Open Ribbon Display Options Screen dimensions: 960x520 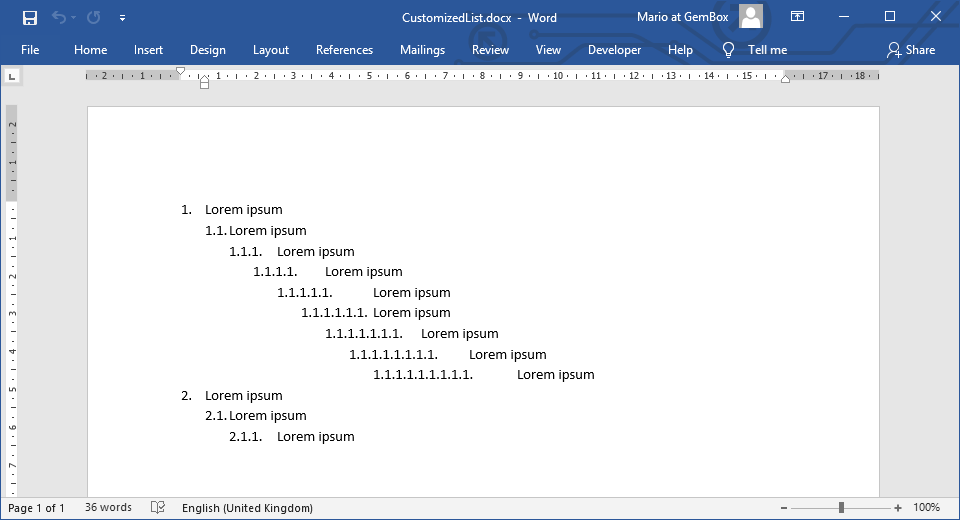(797, 17)
